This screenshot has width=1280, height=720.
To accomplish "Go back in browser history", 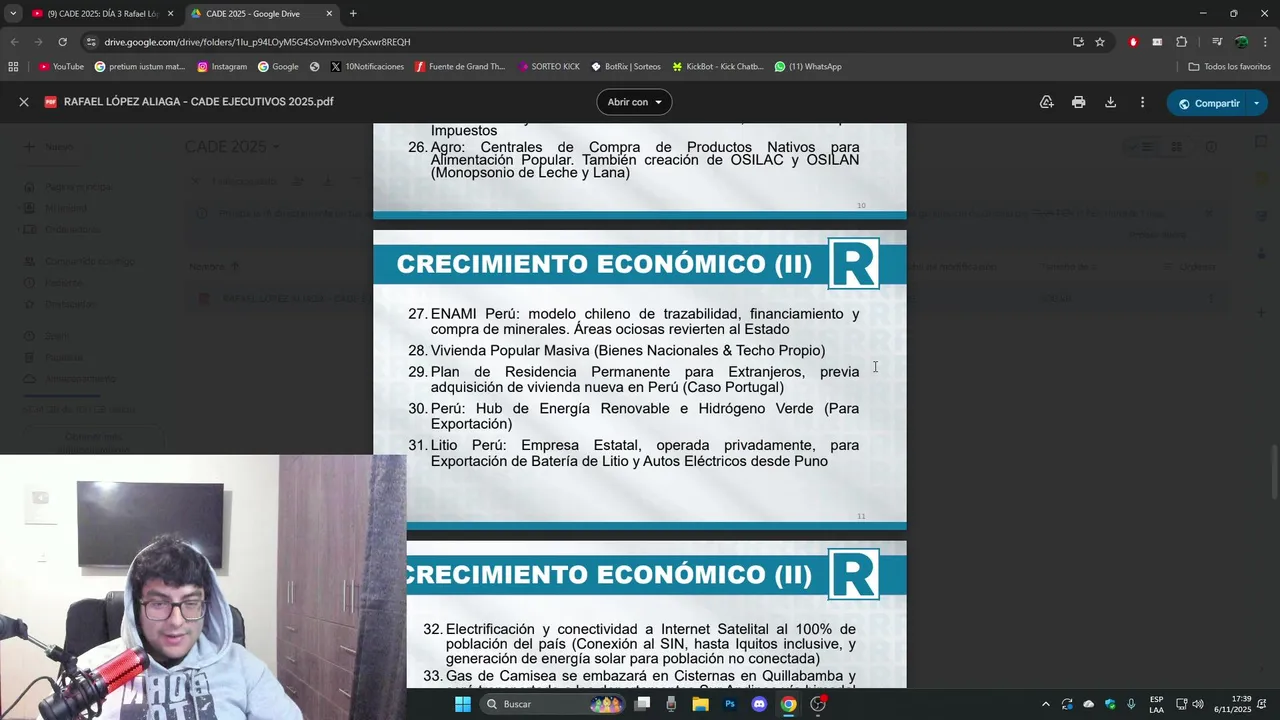I will (x=14, y=42).
